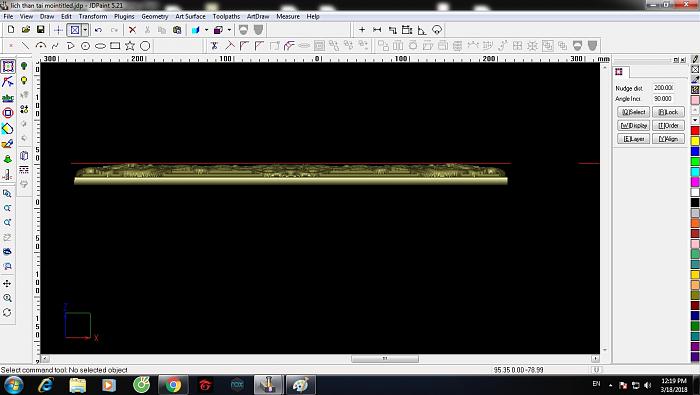
Task: Pick the Pan four-arrow move tool
Action: [7, 283]
